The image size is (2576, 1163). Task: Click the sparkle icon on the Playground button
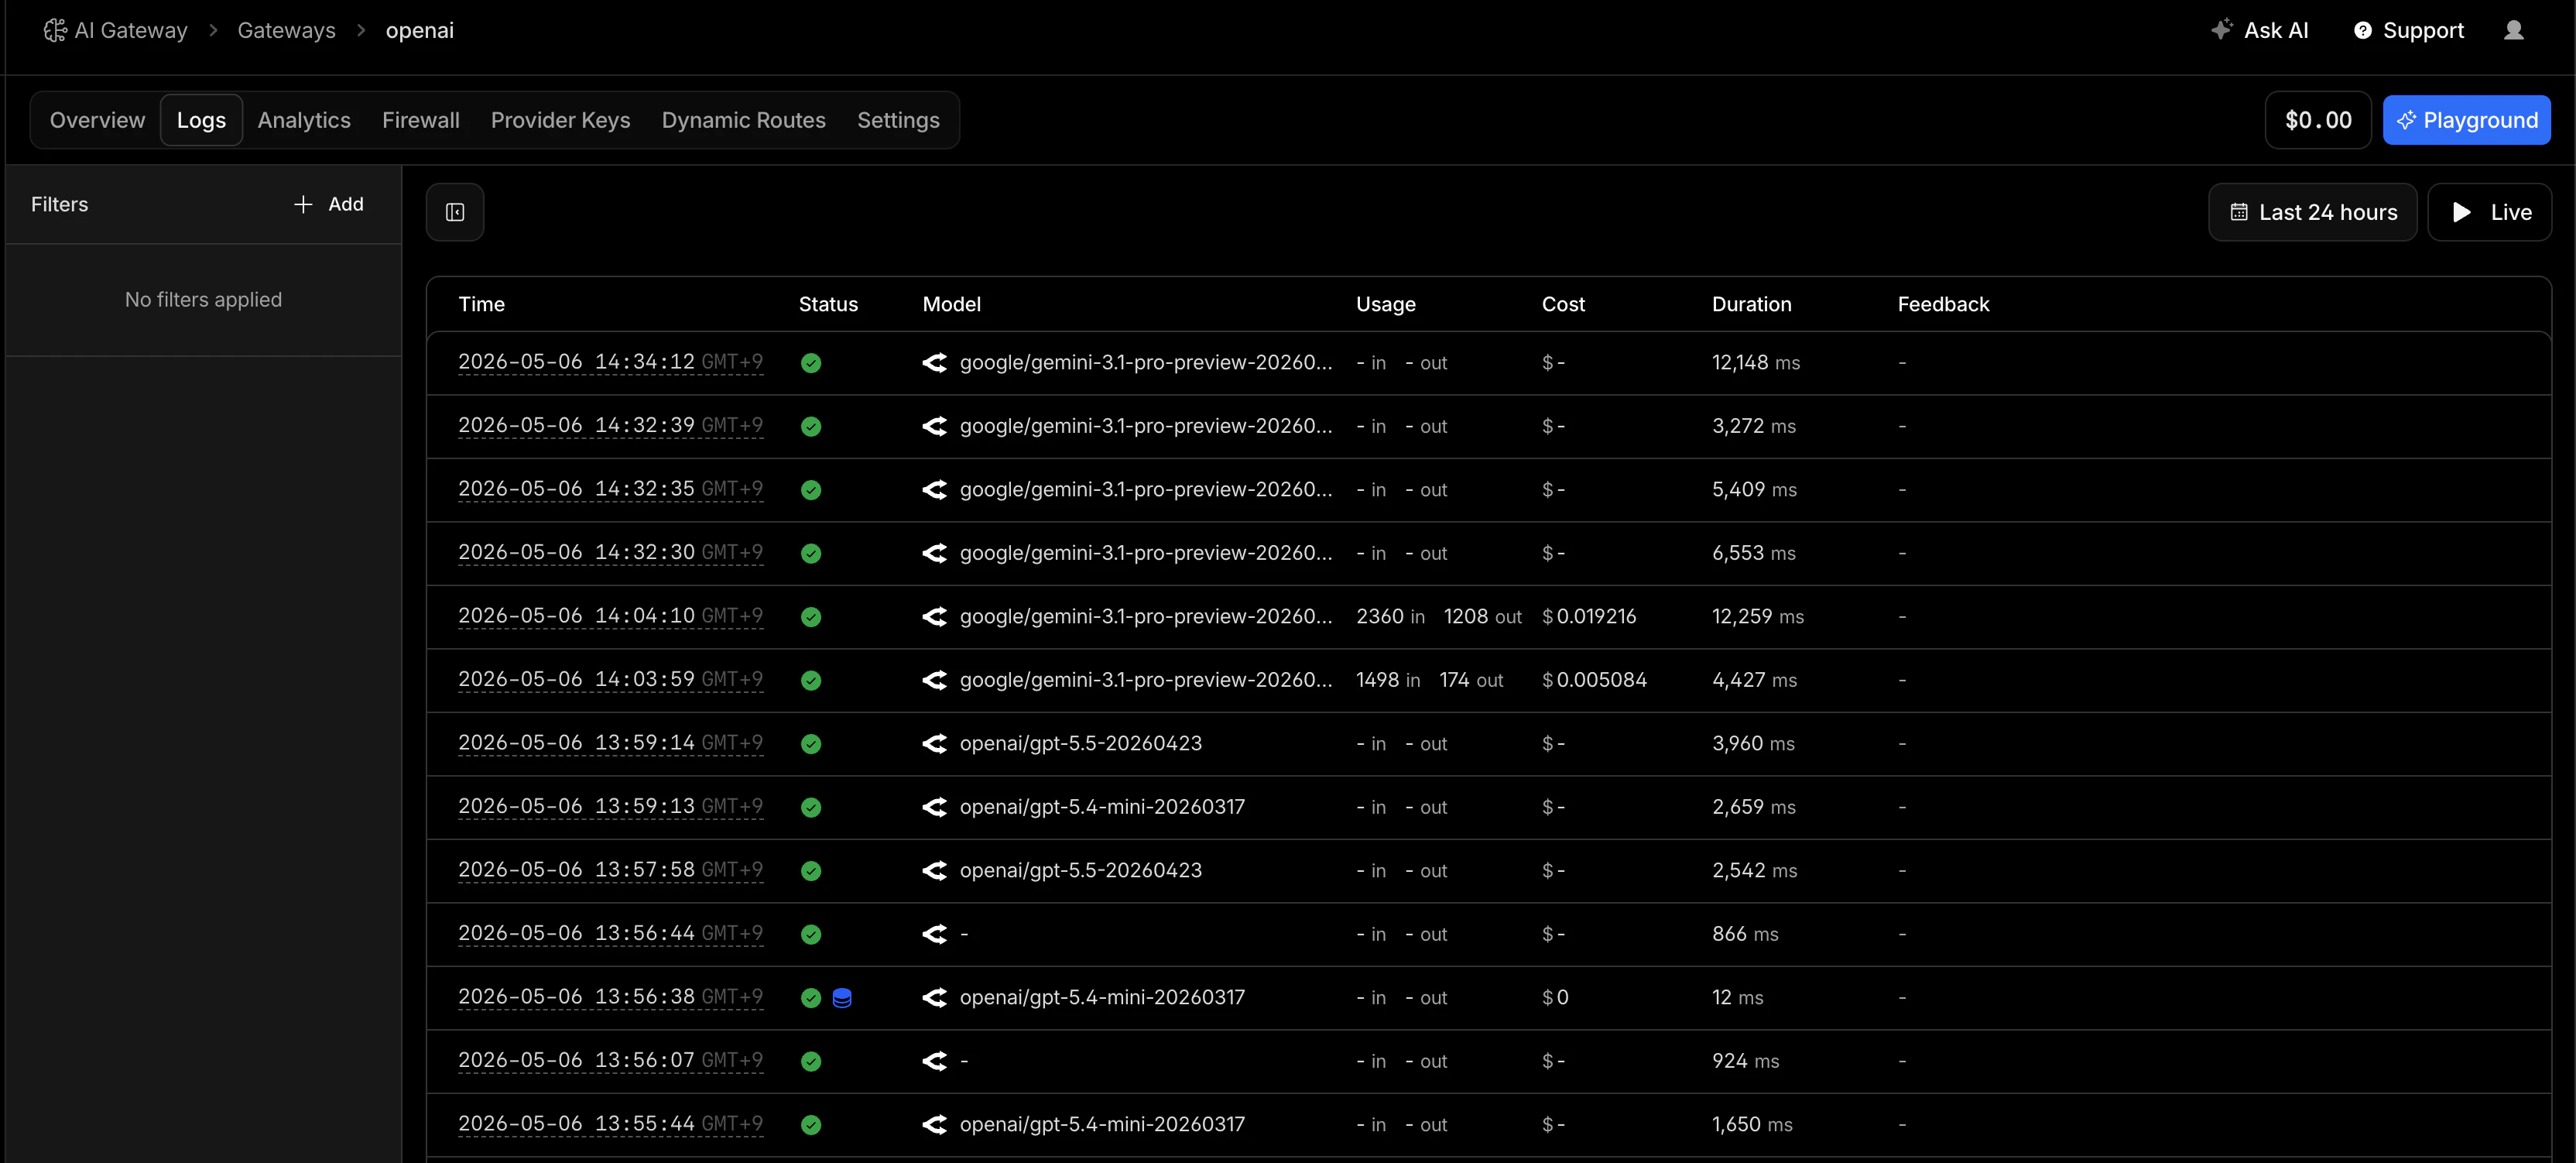click(x=2406, y=120)
